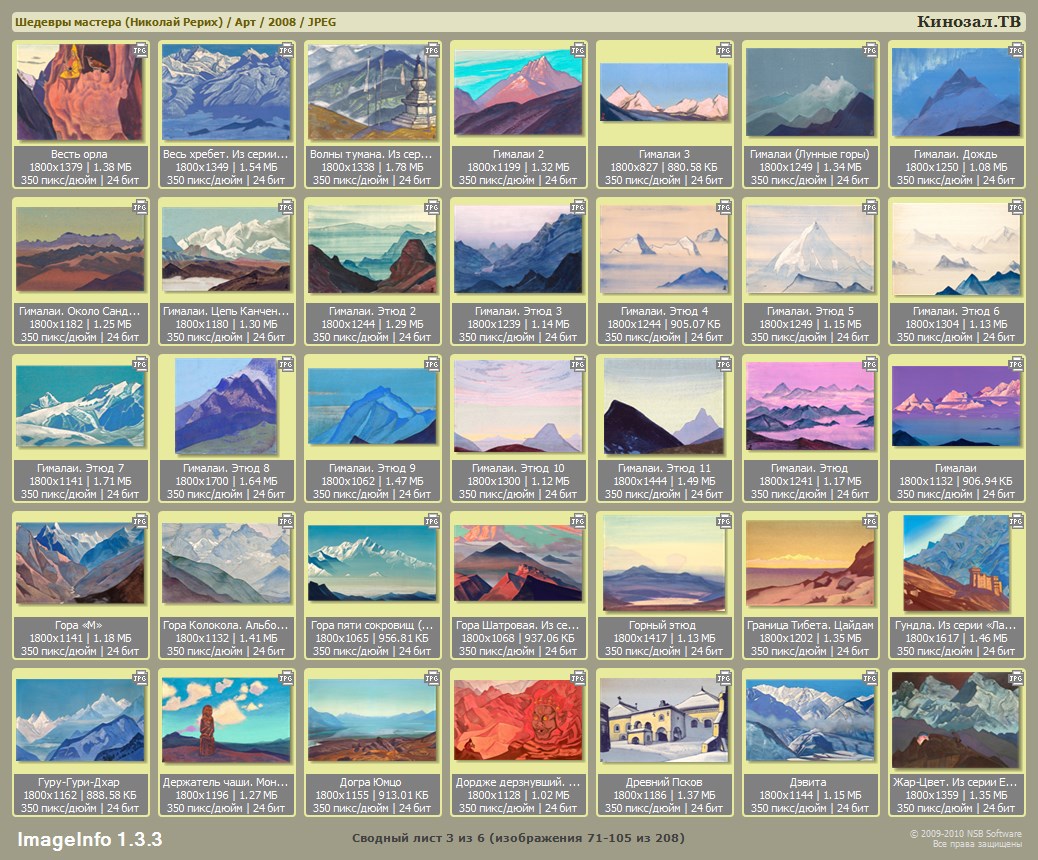The height and width of the screenshot is (860, 1038).
Task: Click the title text «Гималаи (Лунные горы)»
Action: 810,154
